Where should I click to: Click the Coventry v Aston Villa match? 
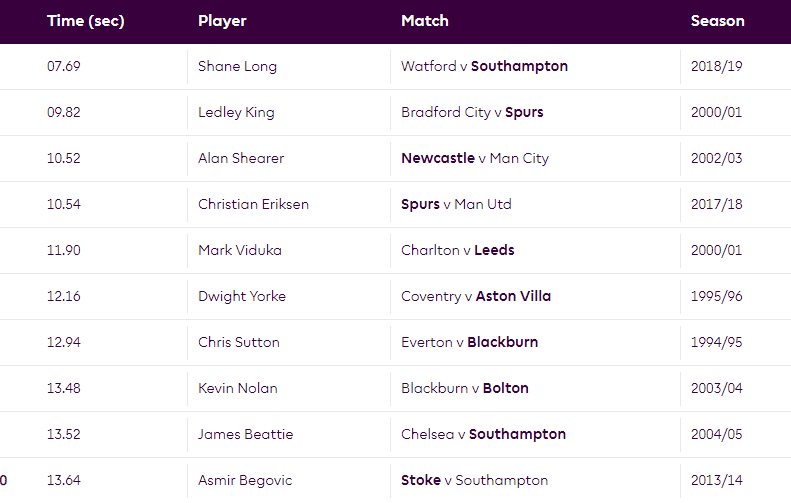pos(476,296)
